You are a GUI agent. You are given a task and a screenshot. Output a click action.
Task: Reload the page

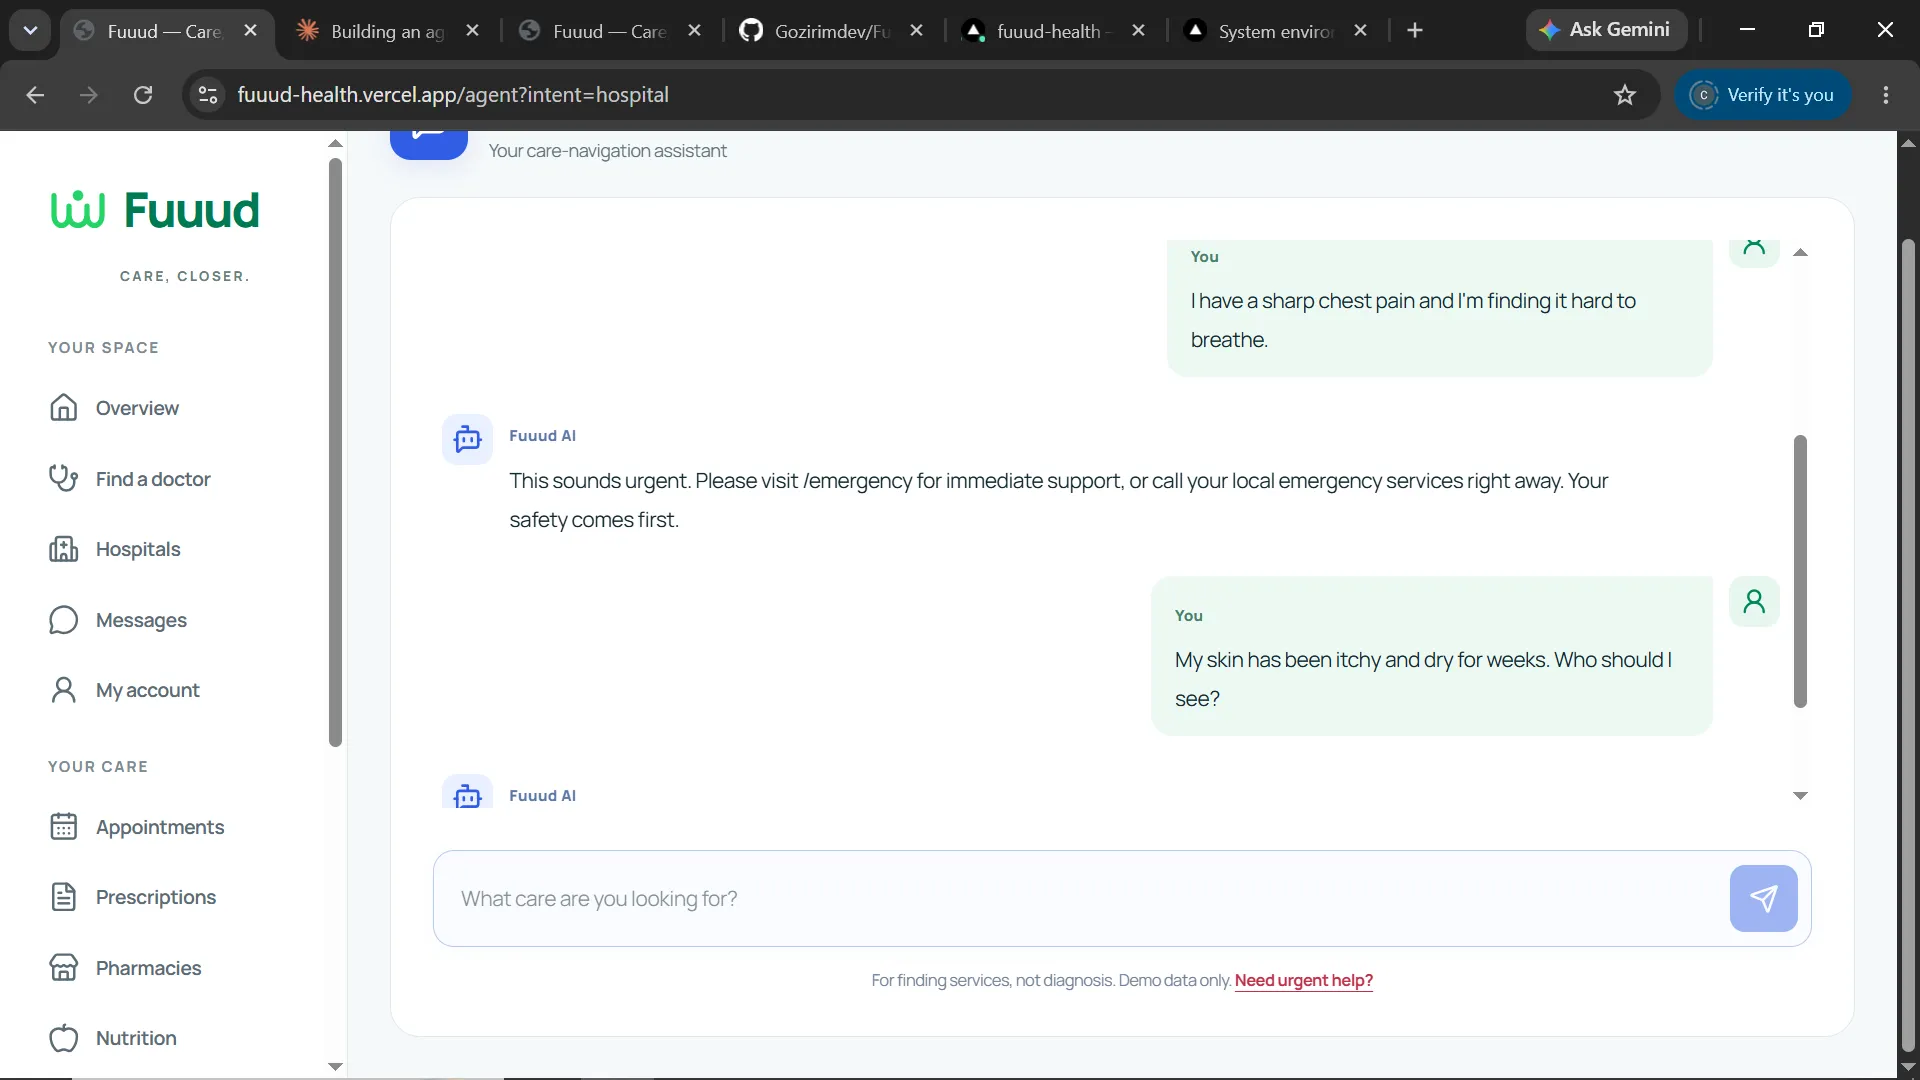[x=143, y=95]
